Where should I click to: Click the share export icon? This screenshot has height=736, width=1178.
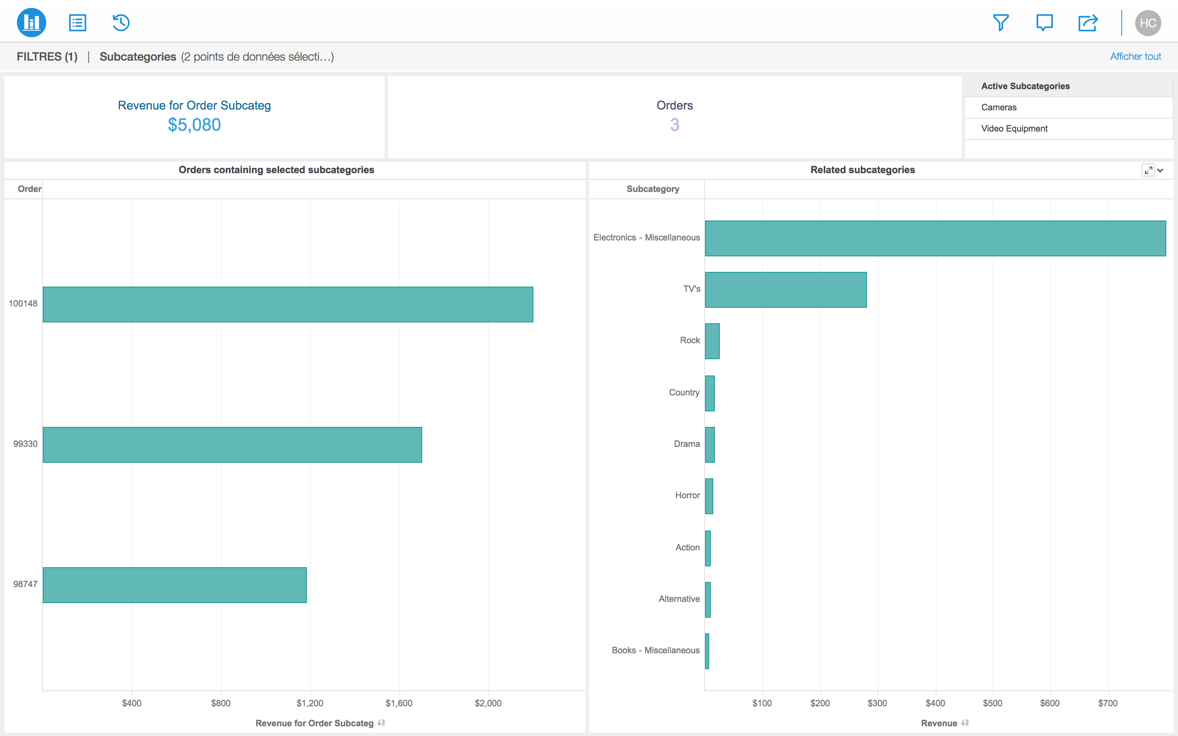pyautogui.click(x=1088, y=23)
